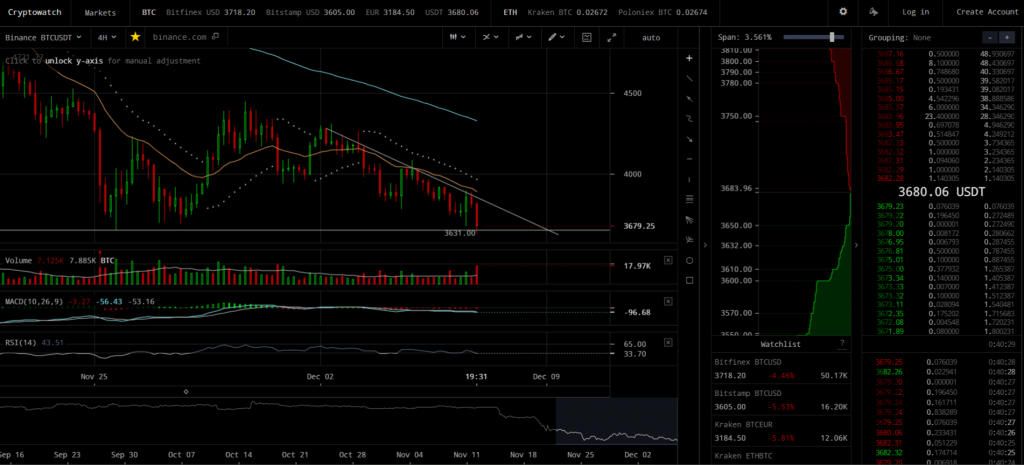Toggle the auto scale button

651,37
